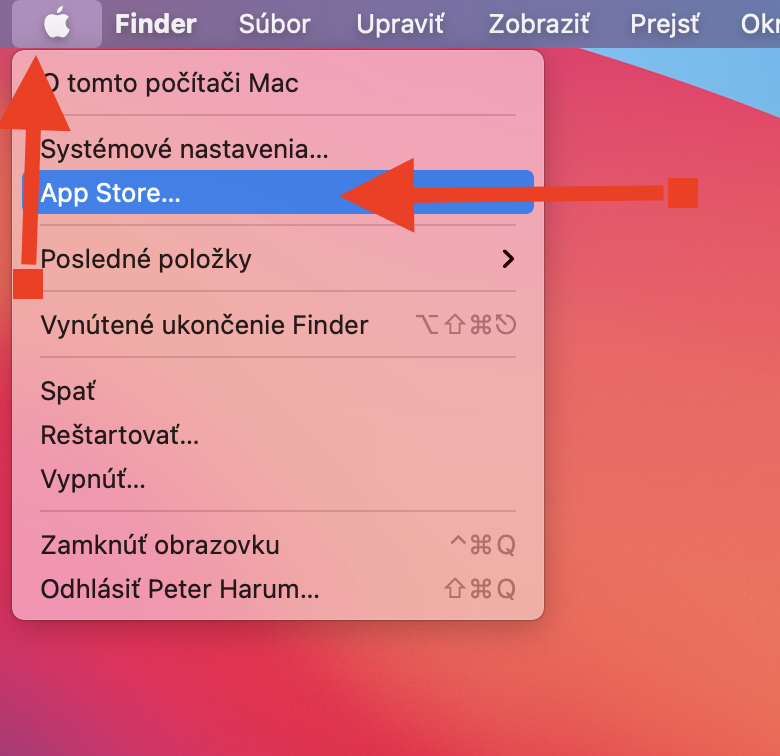This screenshot has width=780, height=756.
Task: Log out with Odhlásiť Peter Harum
Action: pos(180,589)
